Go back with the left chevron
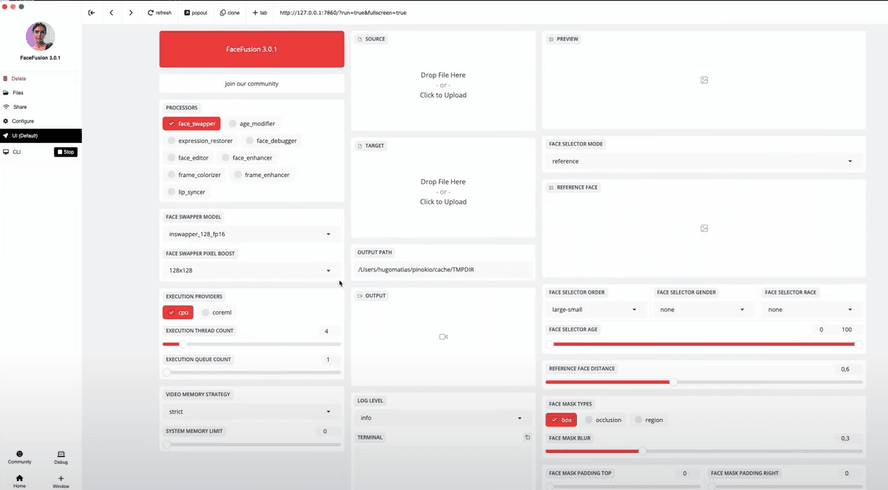The height and width of the screenshot is (490, 888). pyautogui.click(x=111, y=12)
